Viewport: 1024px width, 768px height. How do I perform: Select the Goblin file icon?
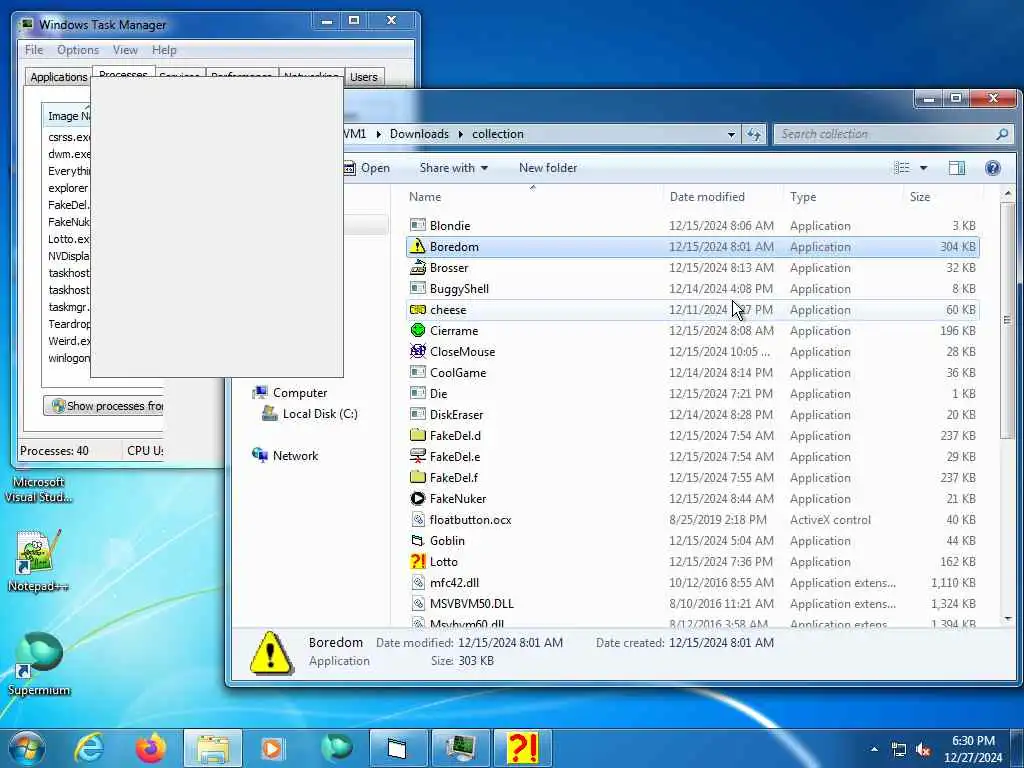[417, 540]
